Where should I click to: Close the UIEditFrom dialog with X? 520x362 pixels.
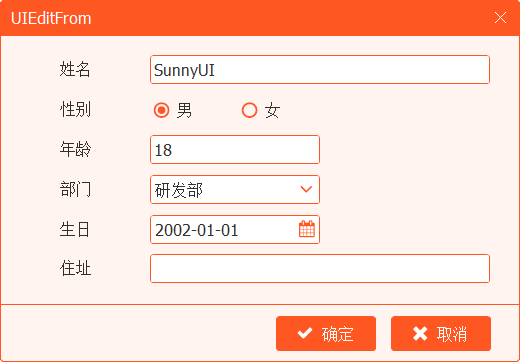click(500, 18)
